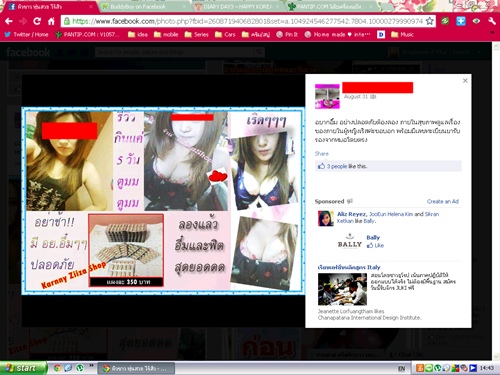Open the Music bookmarks folder
The image size is (500, 375).
pyautogui.click(x=402, y=34)
